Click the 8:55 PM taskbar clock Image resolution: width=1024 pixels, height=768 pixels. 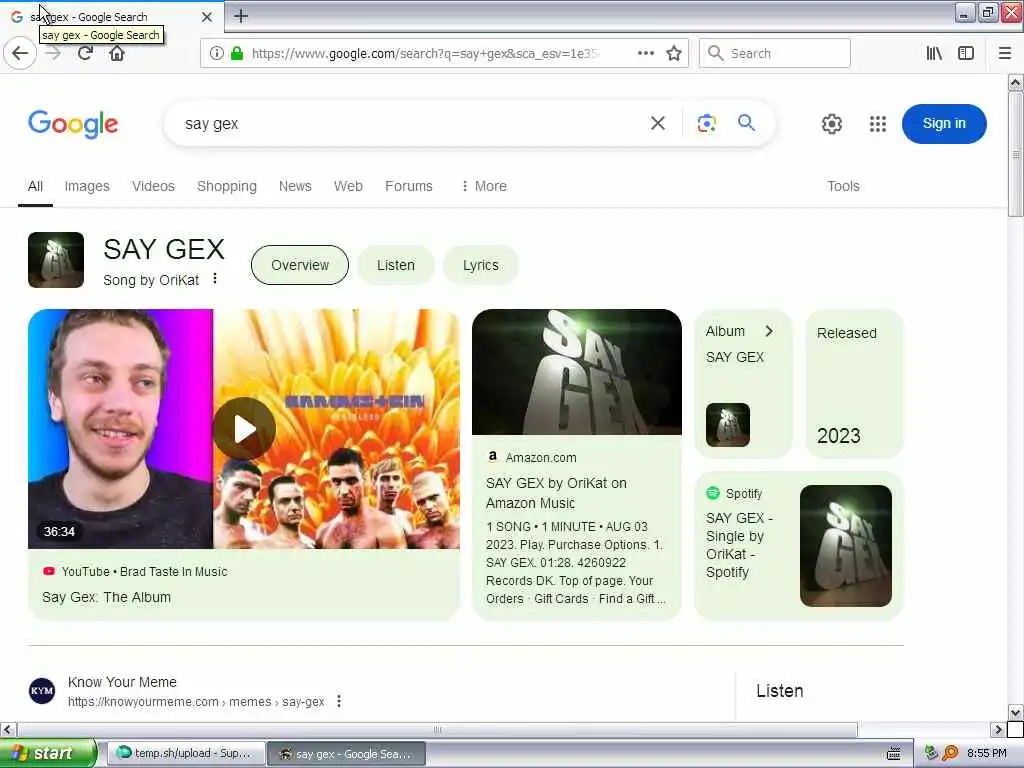pos(987,753)
